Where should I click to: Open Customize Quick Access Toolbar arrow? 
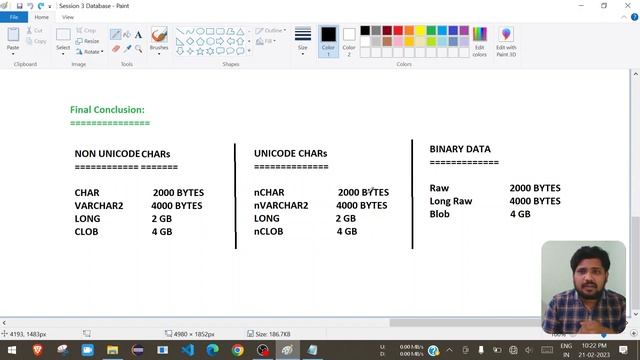tap(50, 6)
